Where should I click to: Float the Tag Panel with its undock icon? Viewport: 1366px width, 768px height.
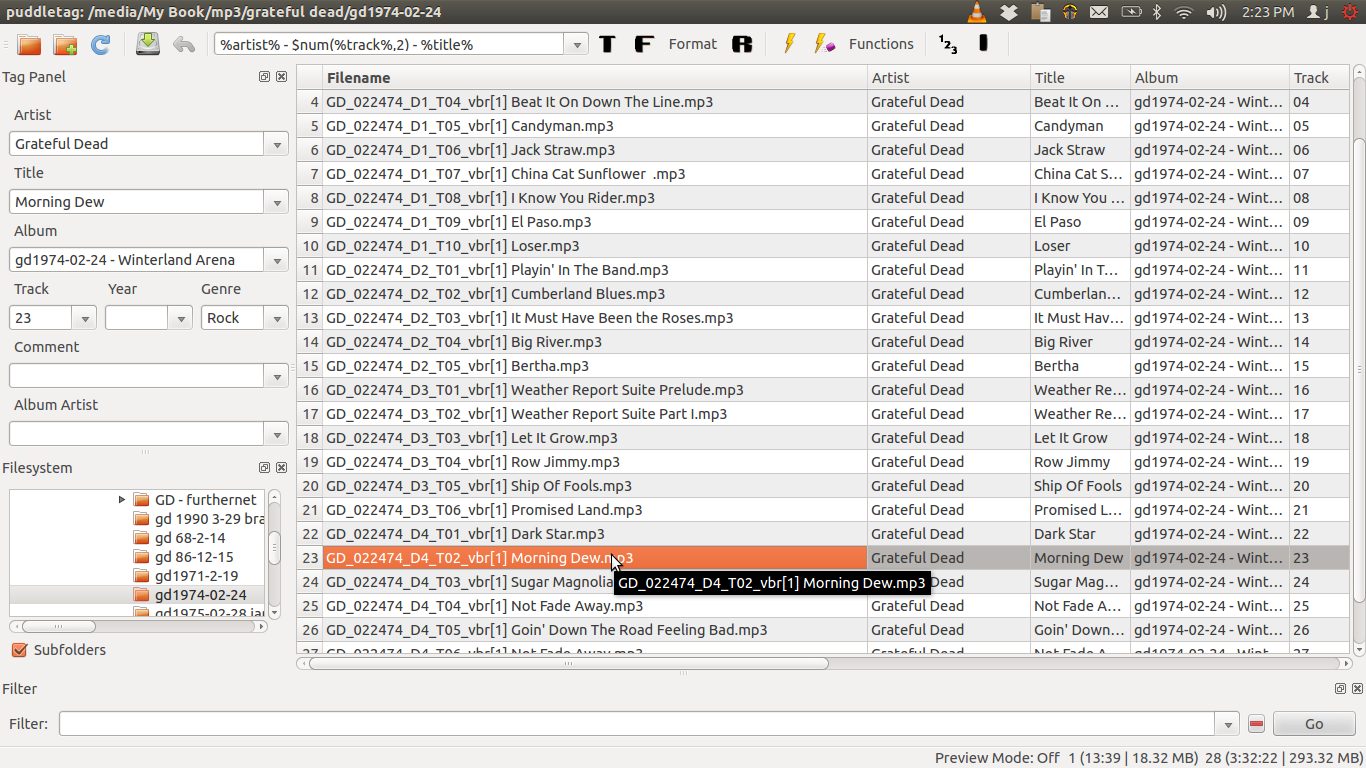coord(264,77)
